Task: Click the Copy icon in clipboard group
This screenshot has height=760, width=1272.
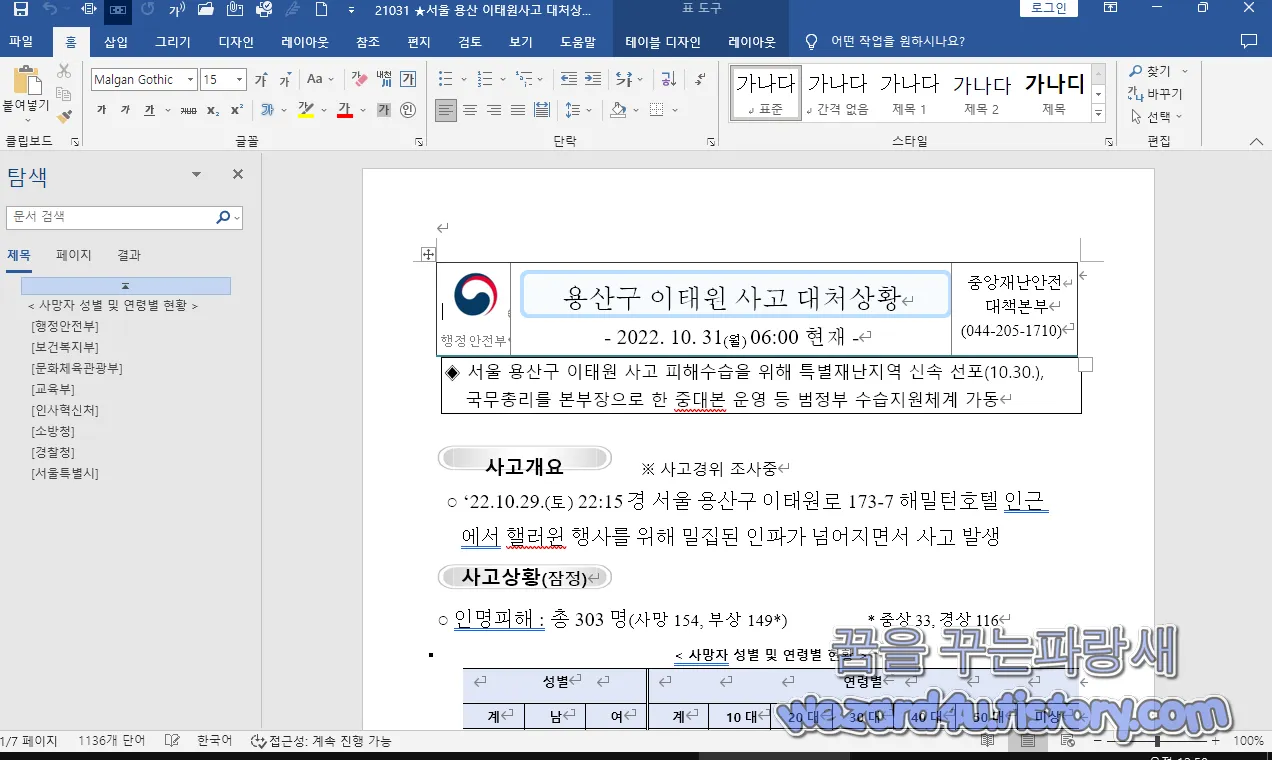Action: [65, 94]
